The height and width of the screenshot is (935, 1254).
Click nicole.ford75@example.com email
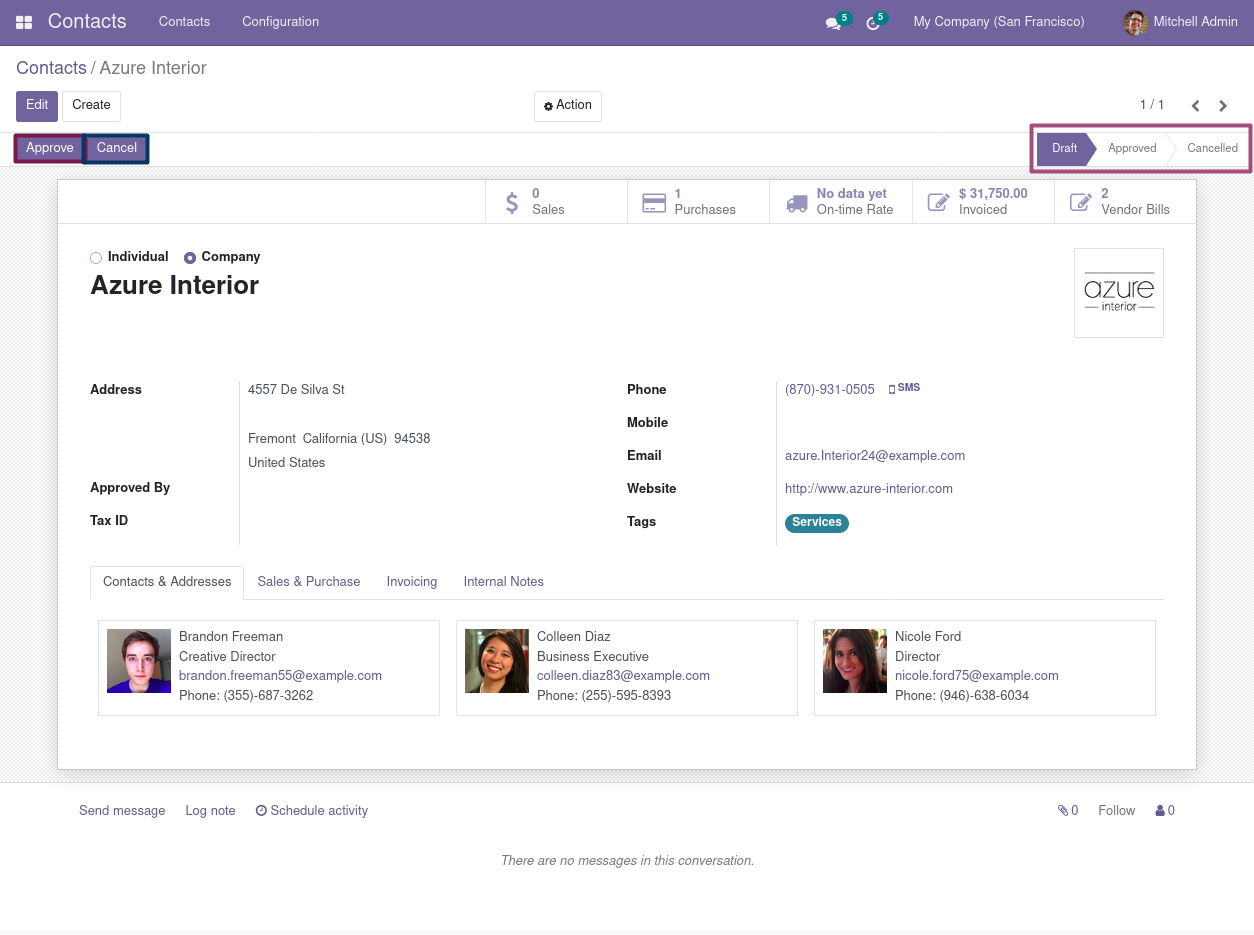click(977, 676)
